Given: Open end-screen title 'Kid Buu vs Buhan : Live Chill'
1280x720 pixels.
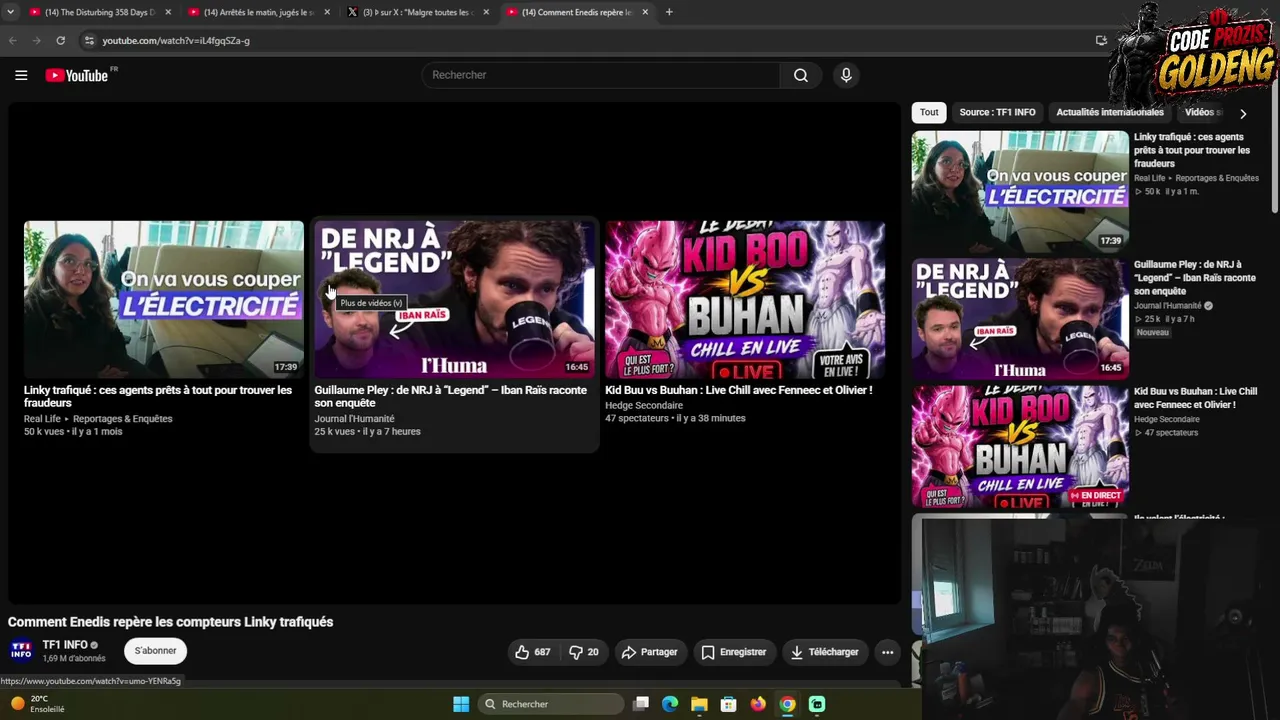Looking at the screenshot, I should [x=739, y=390].
